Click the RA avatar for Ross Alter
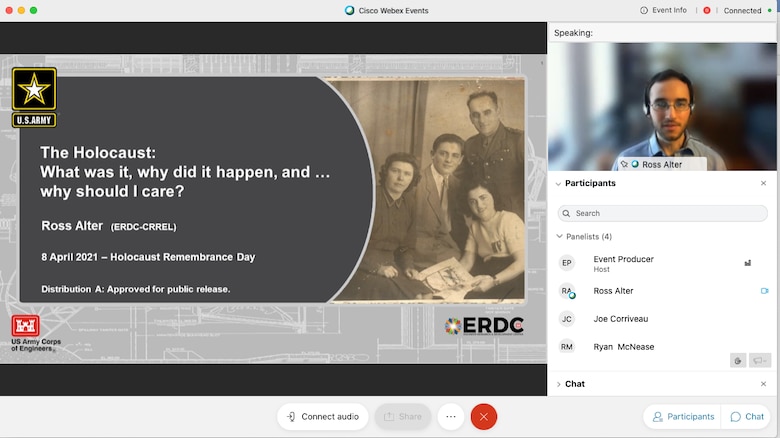The height and width of the screenshot is (438, 780). tap(567, 291)
